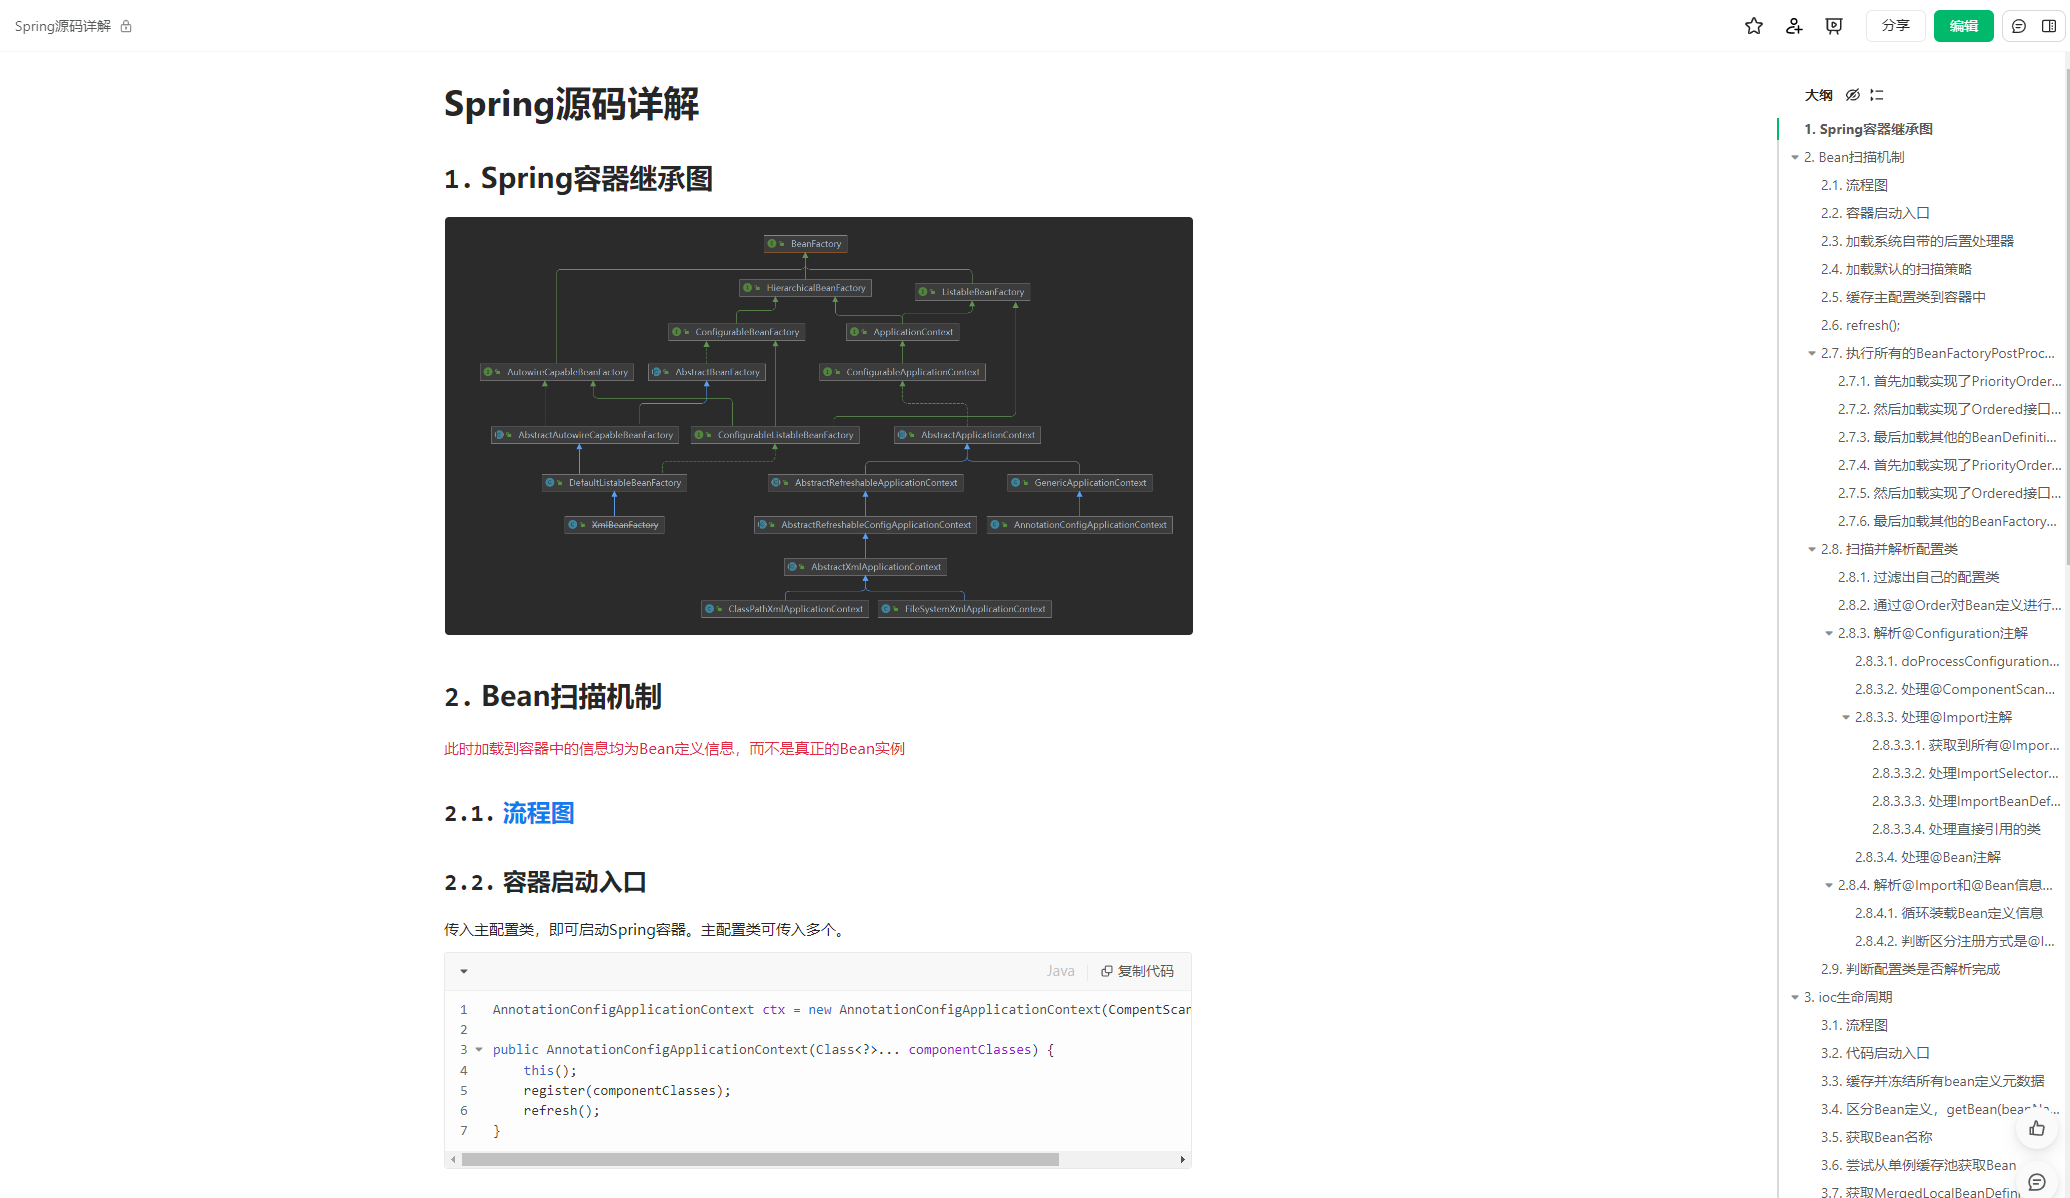The height and width of the screenshot is (1198, 2070).
Task: Go to outline 3.2. 代码启动入口
Action: coord(1875,1053)
